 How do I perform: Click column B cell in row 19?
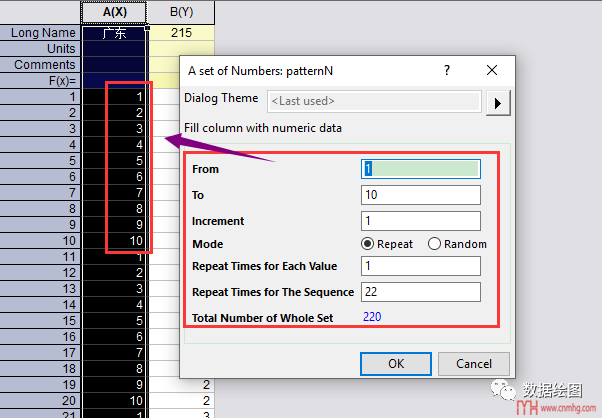[181, 385]
